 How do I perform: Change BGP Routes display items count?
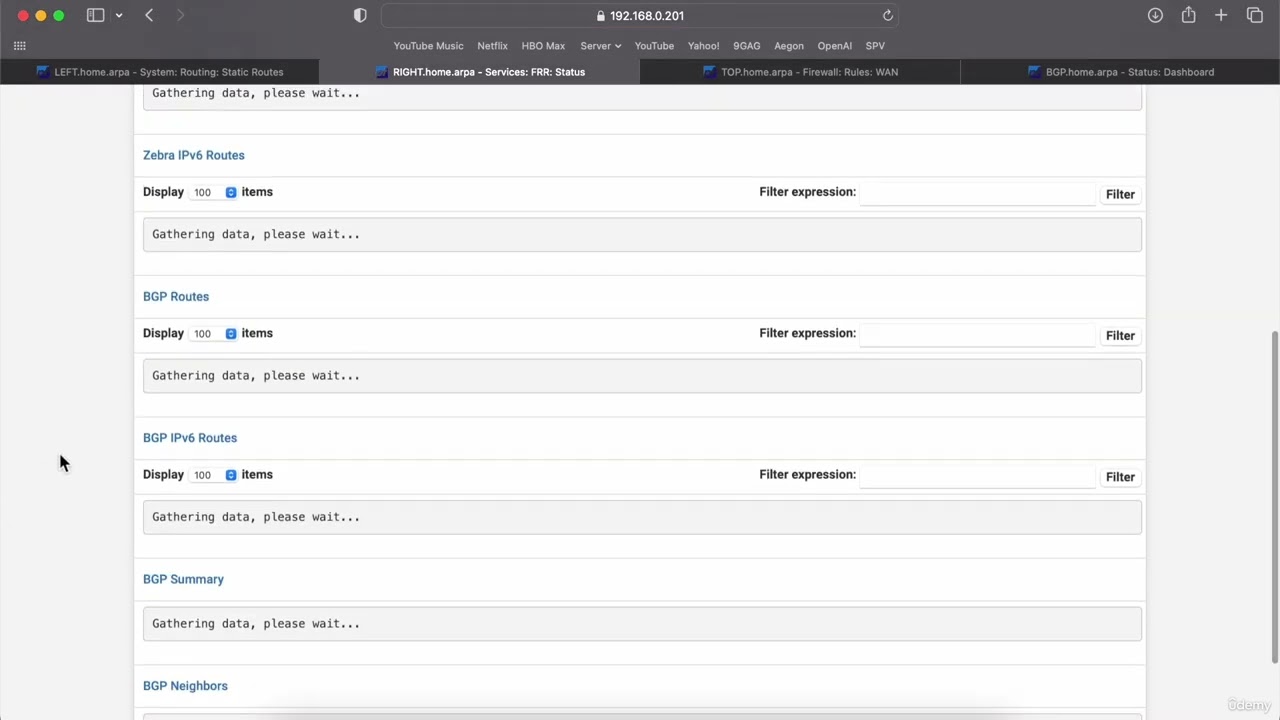[214, 334]
